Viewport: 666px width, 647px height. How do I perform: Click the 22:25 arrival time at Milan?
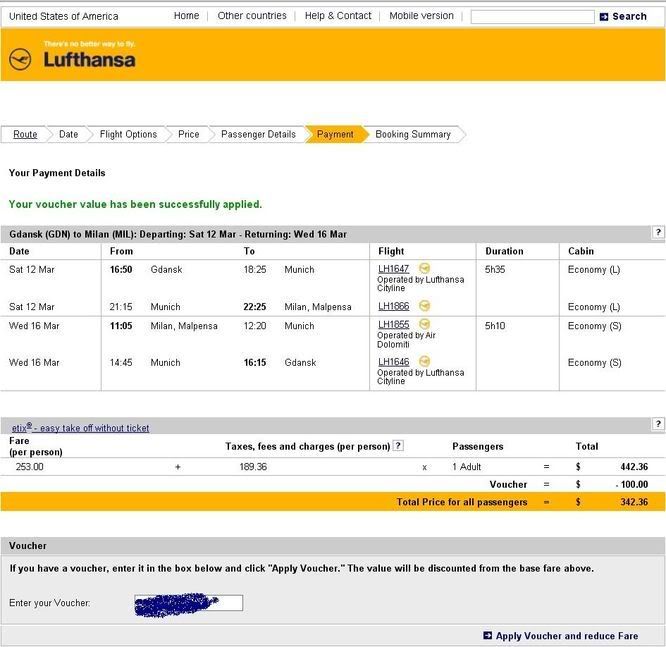point(255,307)
